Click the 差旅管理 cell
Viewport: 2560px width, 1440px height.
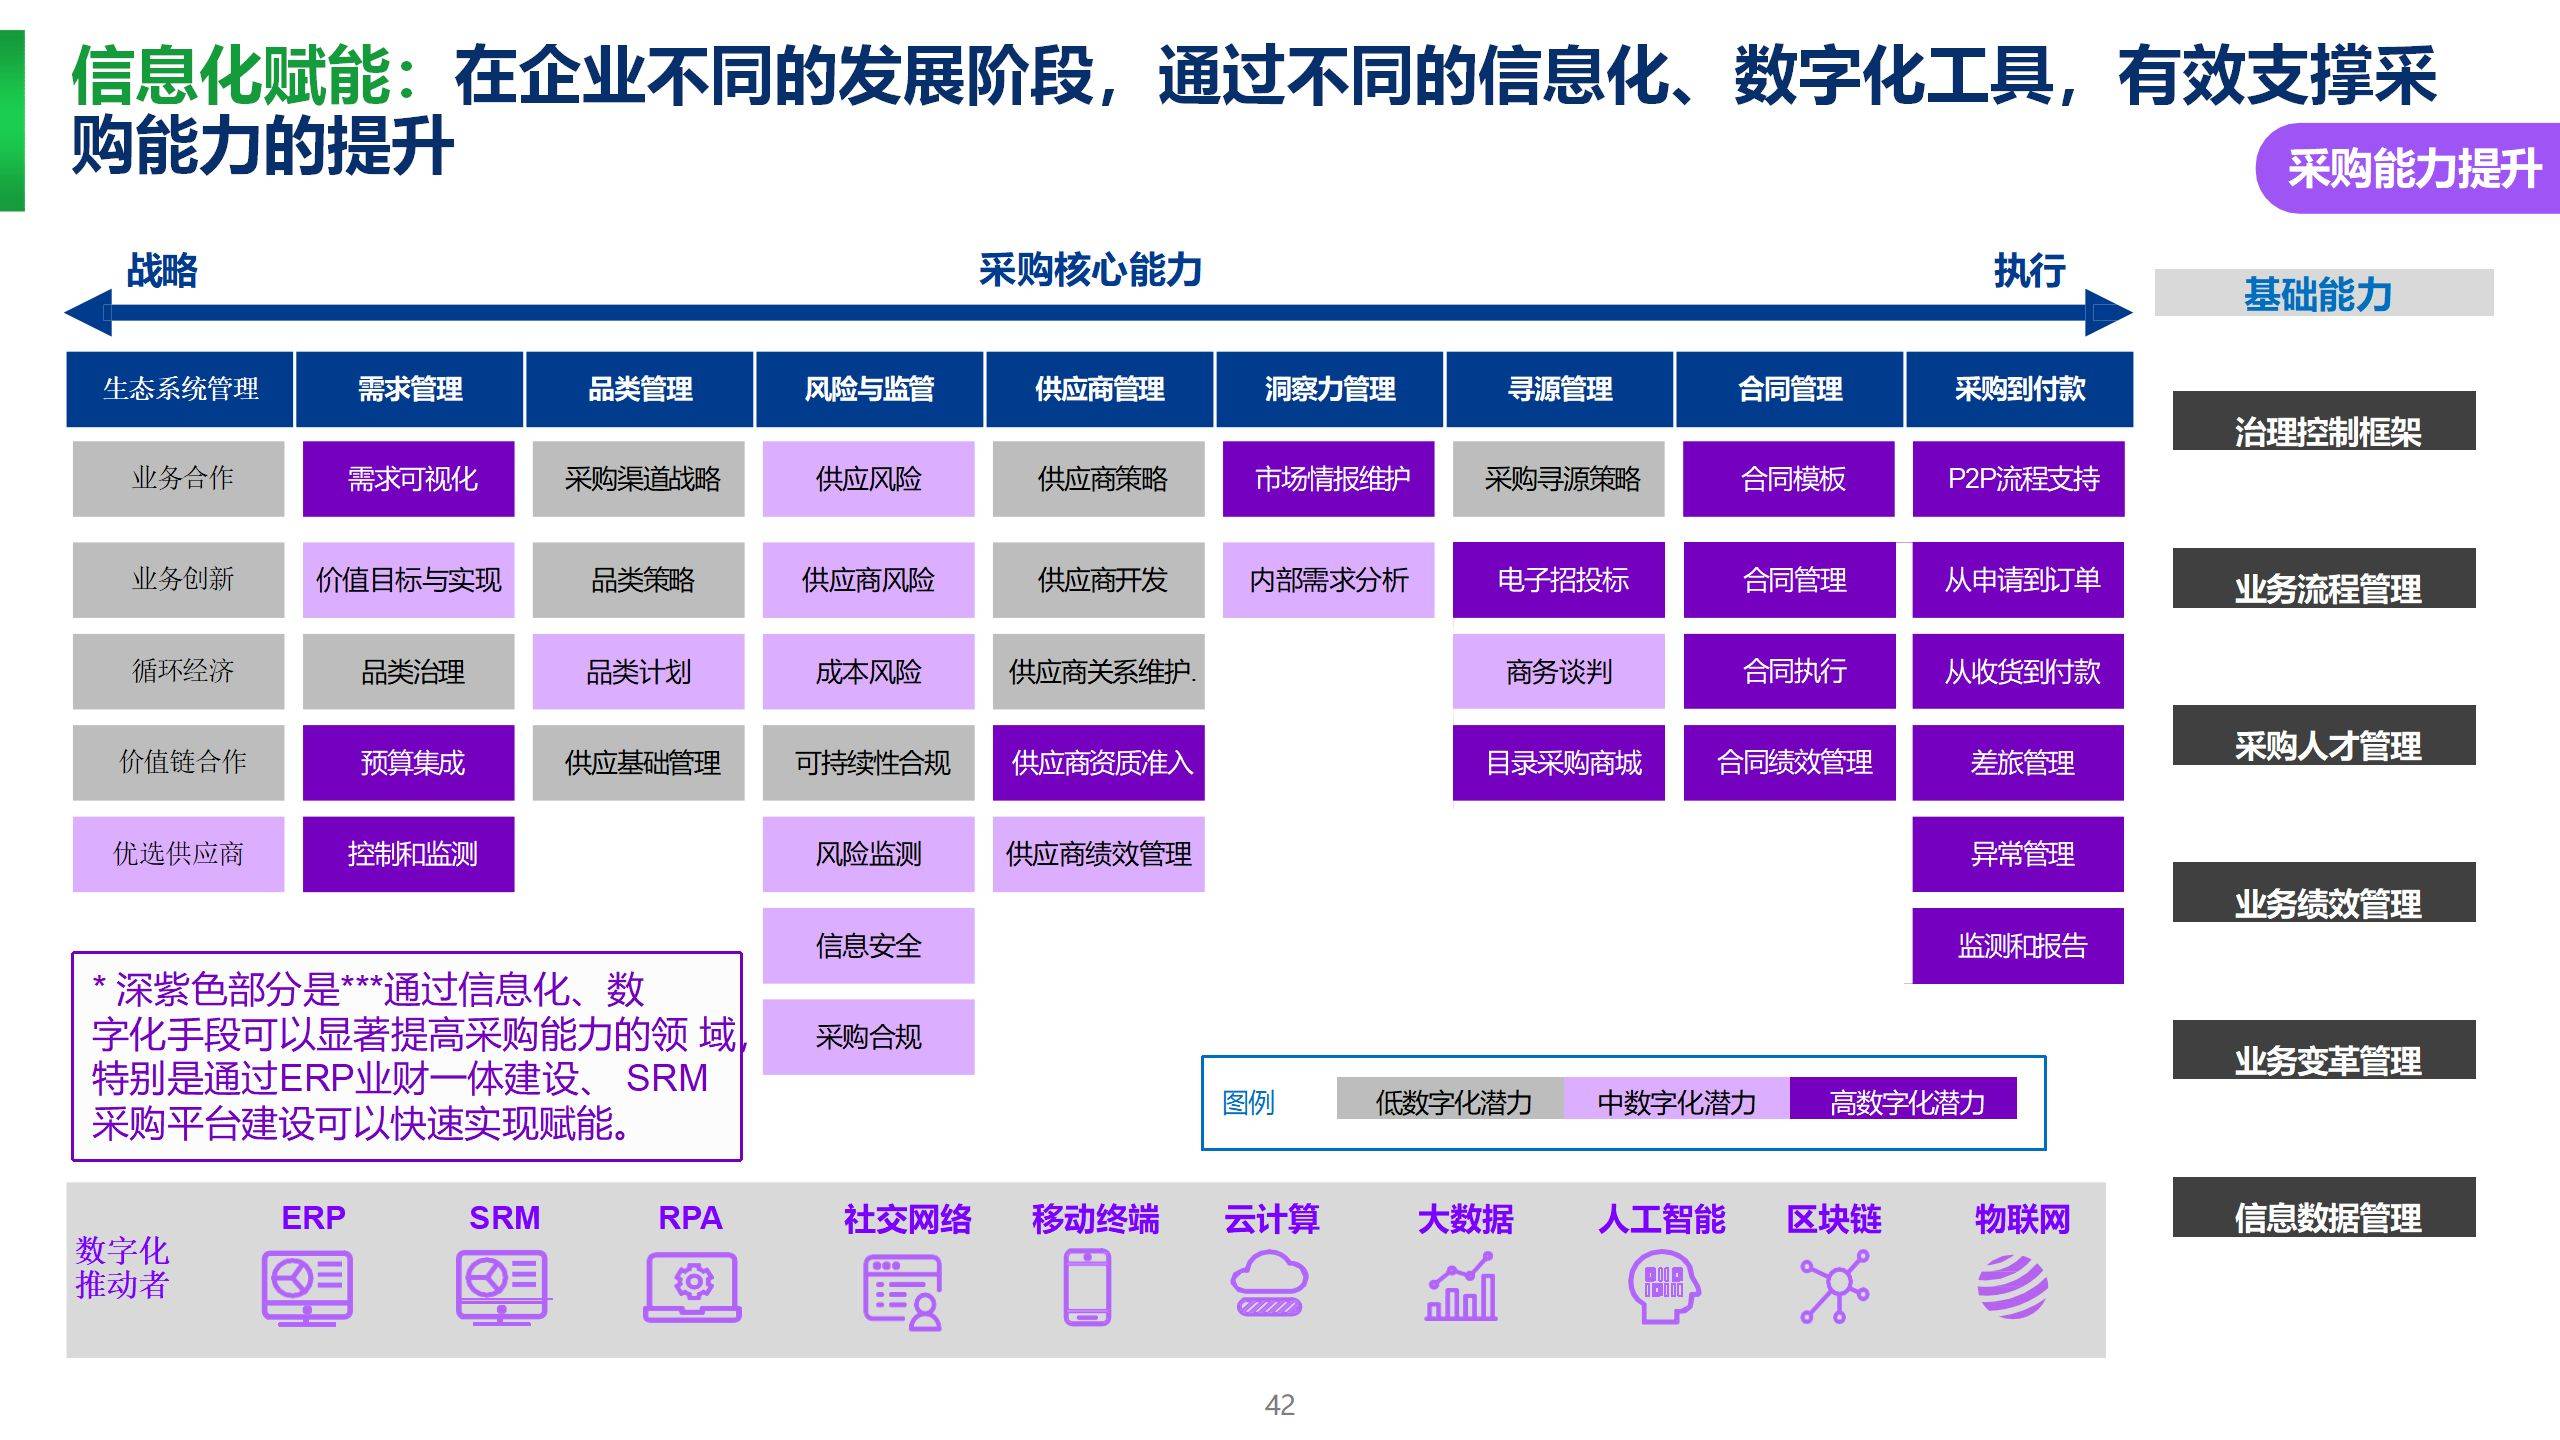[2018, 763]
